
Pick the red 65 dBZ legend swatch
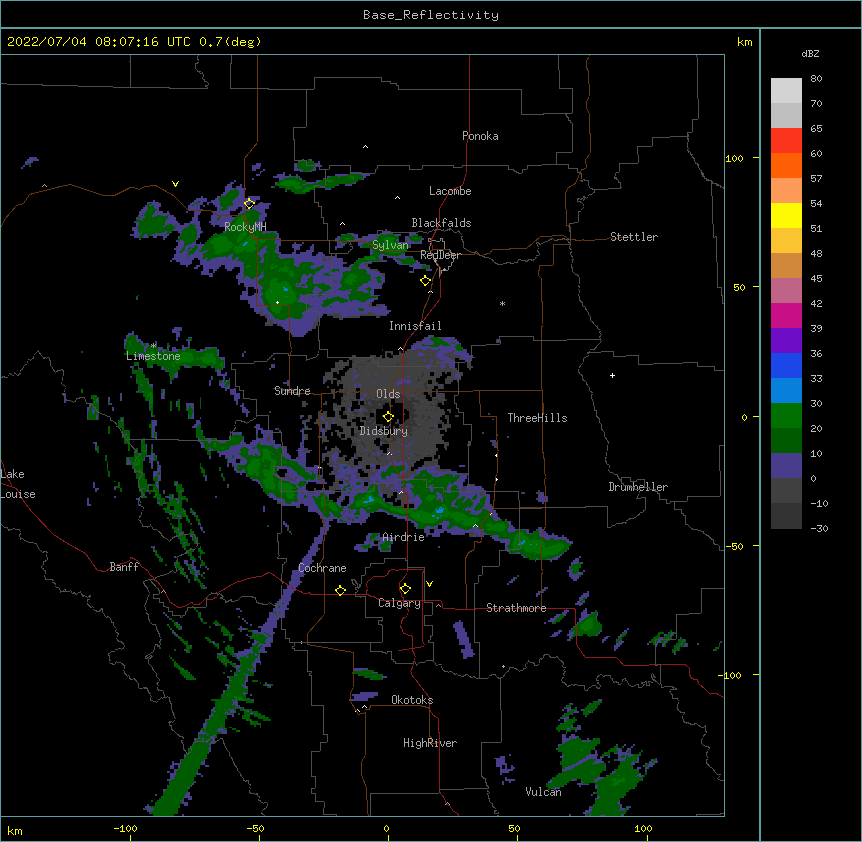click(x=786, y=141)
